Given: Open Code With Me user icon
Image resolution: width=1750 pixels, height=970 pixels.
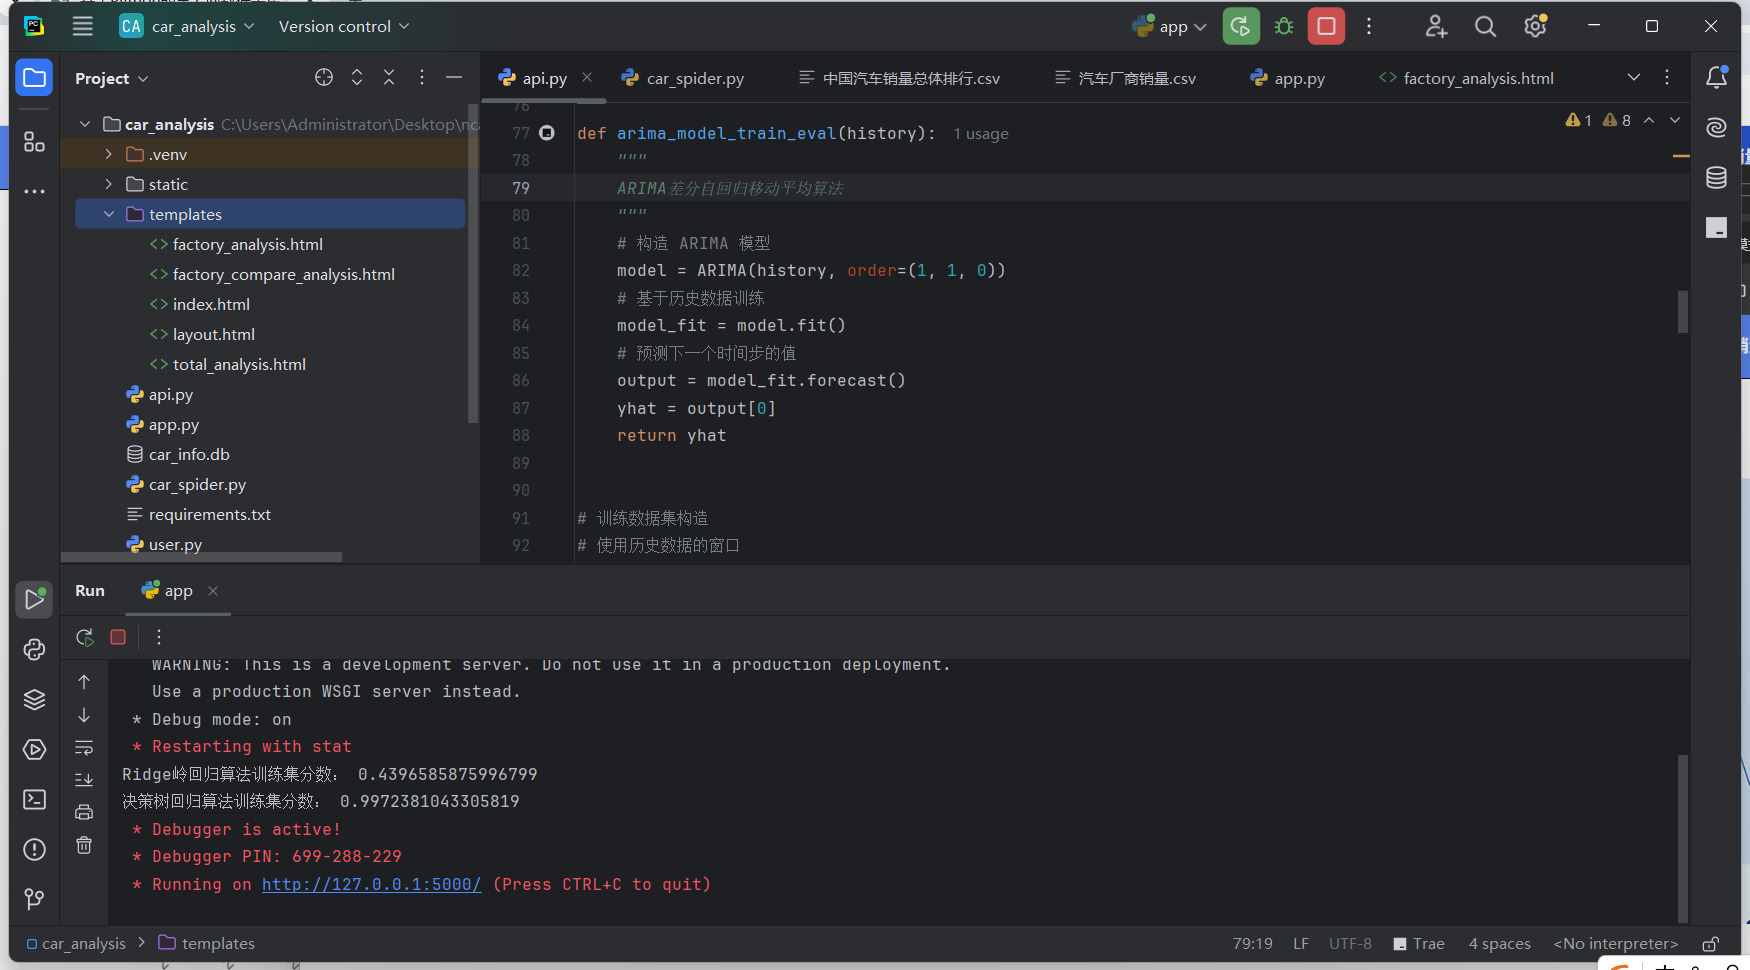Looking at the screenshot, I should [x=1436, y=27].
